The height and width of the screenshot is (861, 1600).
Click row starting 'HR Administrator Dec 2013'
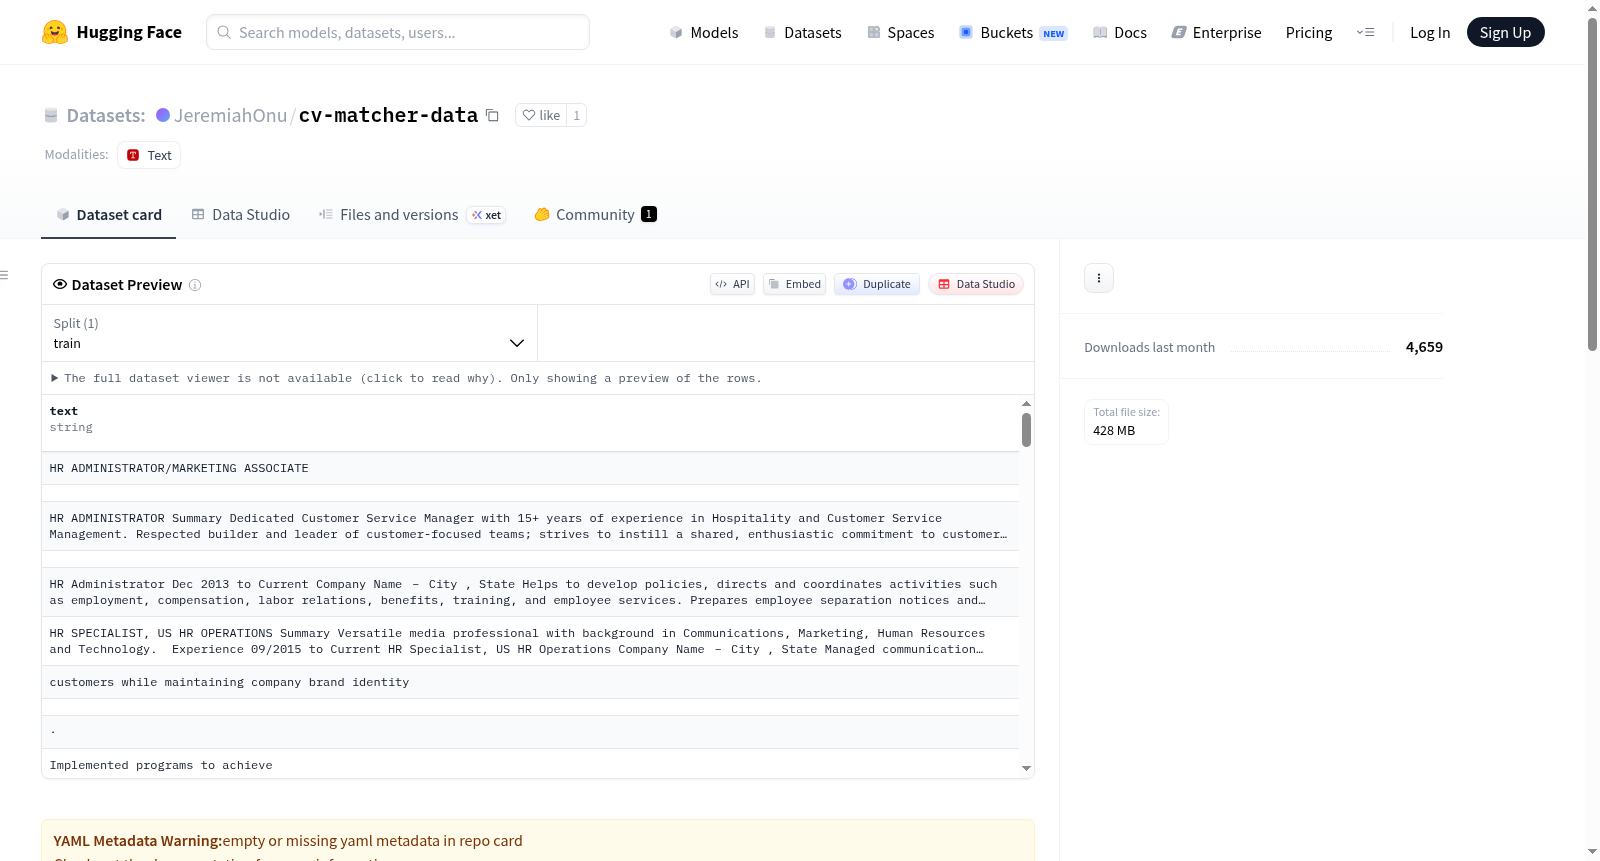[x=530, y=592]
